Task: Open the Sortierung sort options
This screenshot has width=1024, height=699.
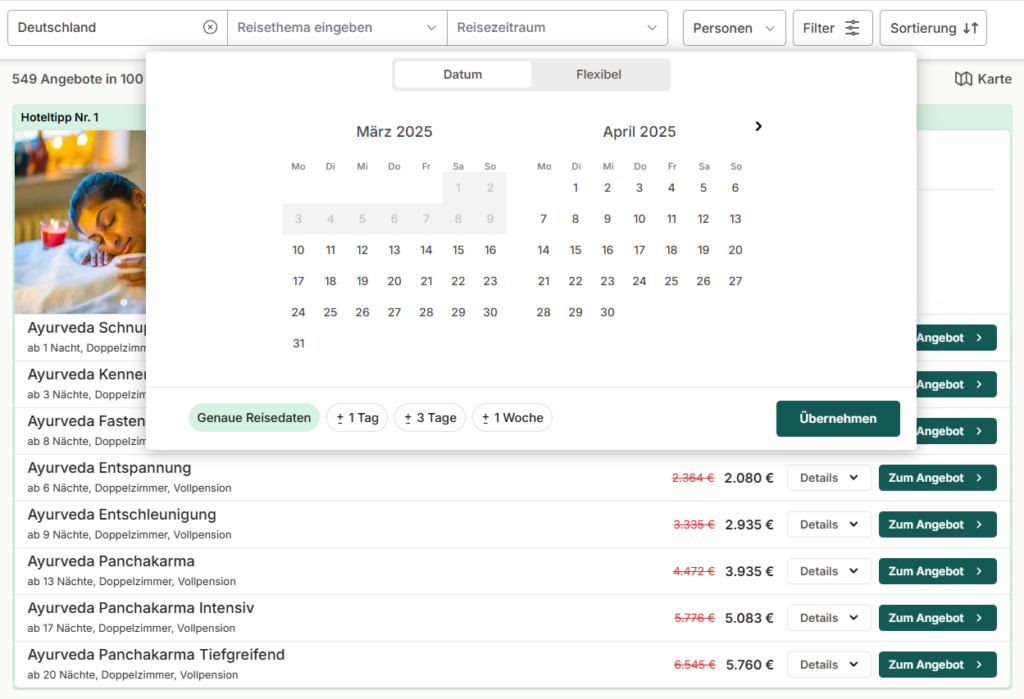Action: pyautogui.click(x=933, y=28)
